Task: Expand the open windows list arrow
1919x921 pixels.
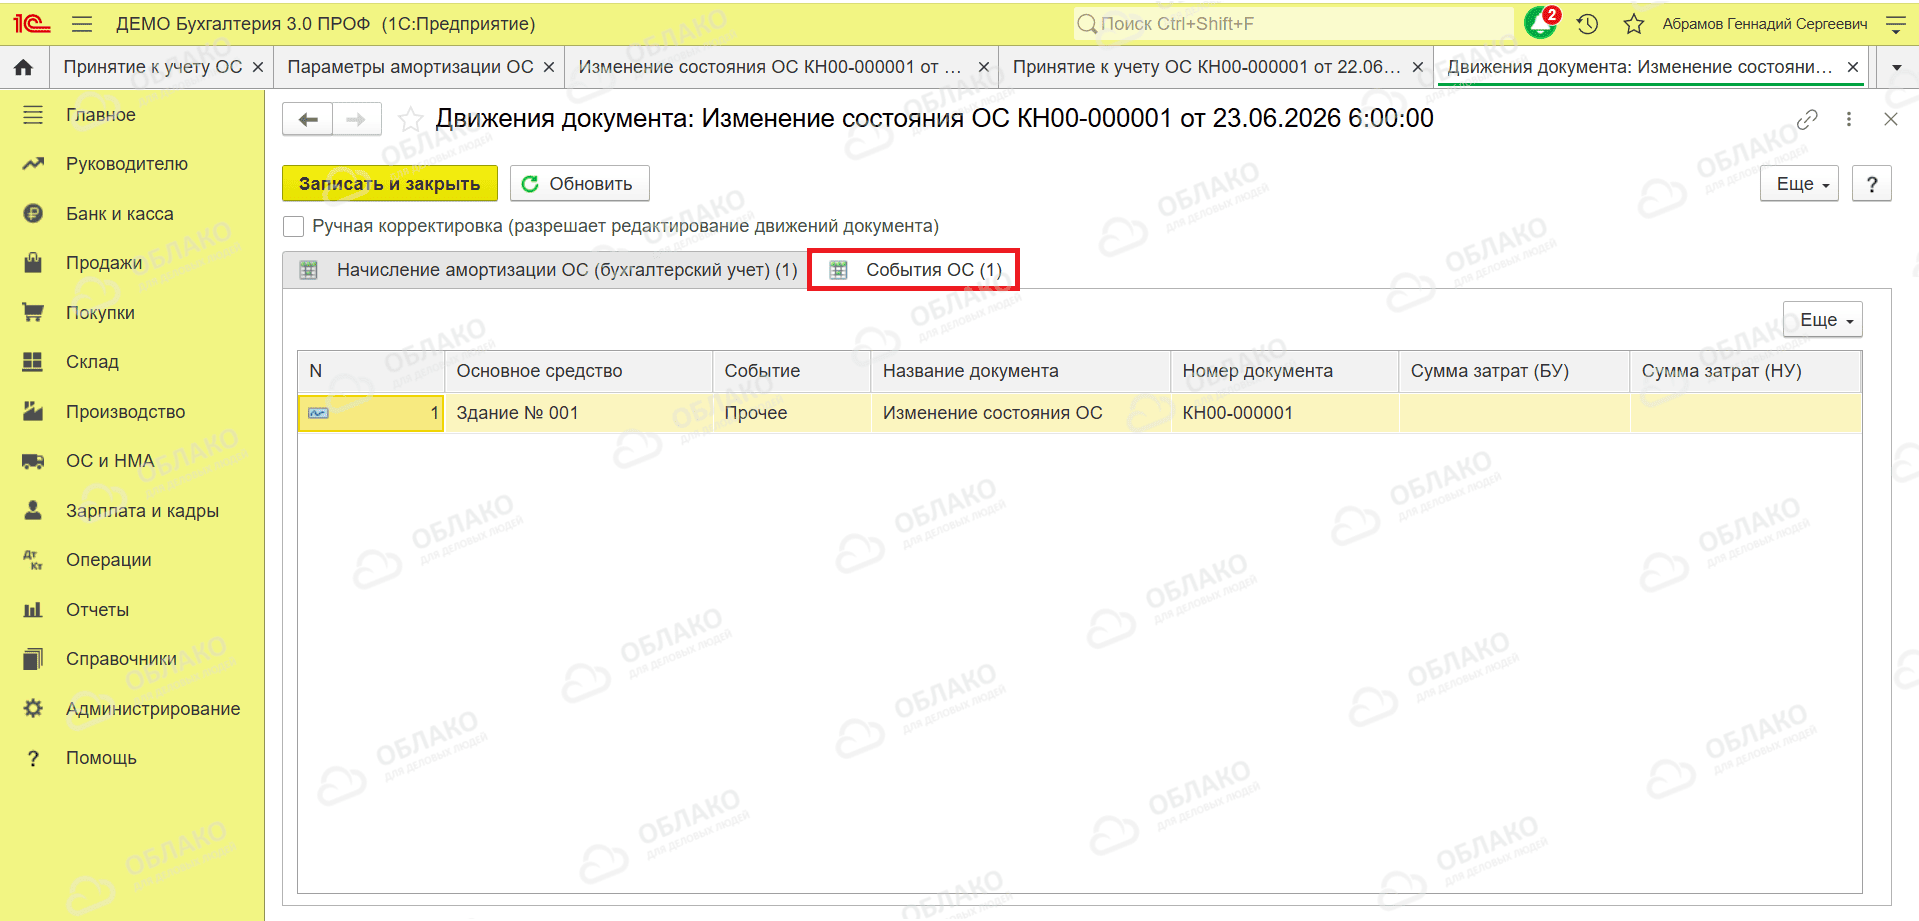Action: point(1897,67)
